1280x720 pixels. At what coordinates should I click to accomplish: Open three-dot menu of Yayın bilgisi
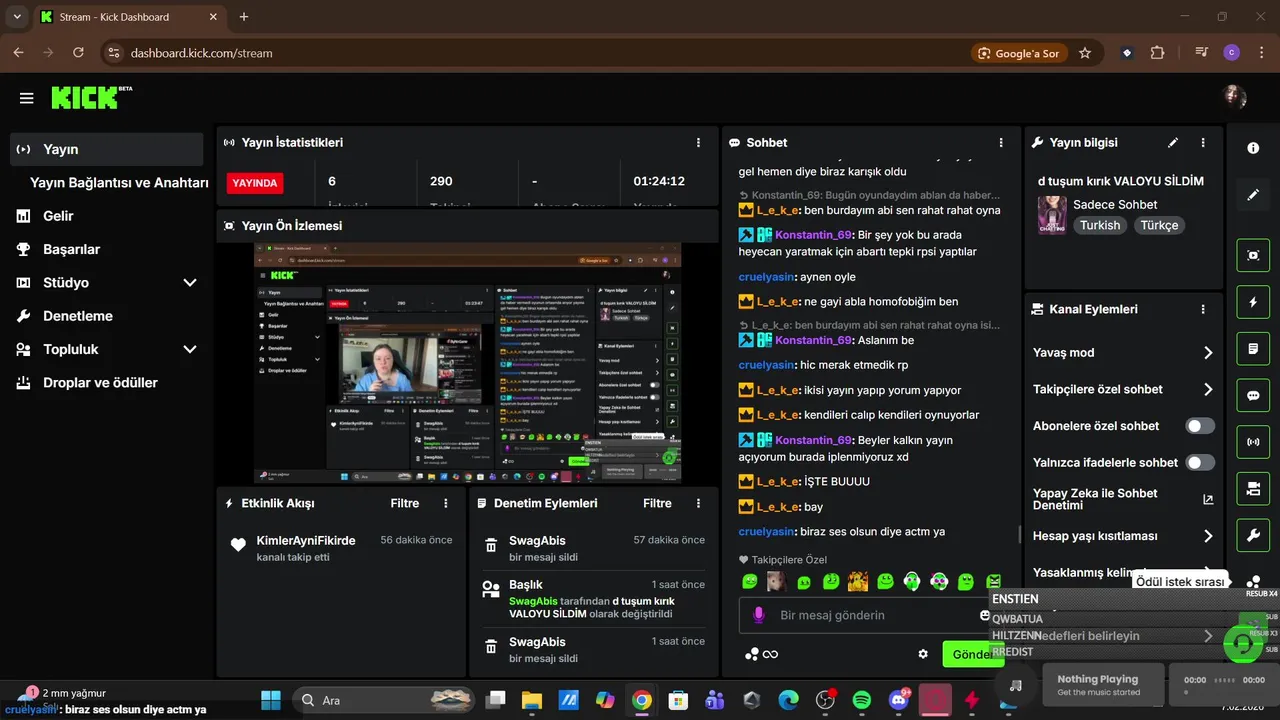(x=1203, y=143)
